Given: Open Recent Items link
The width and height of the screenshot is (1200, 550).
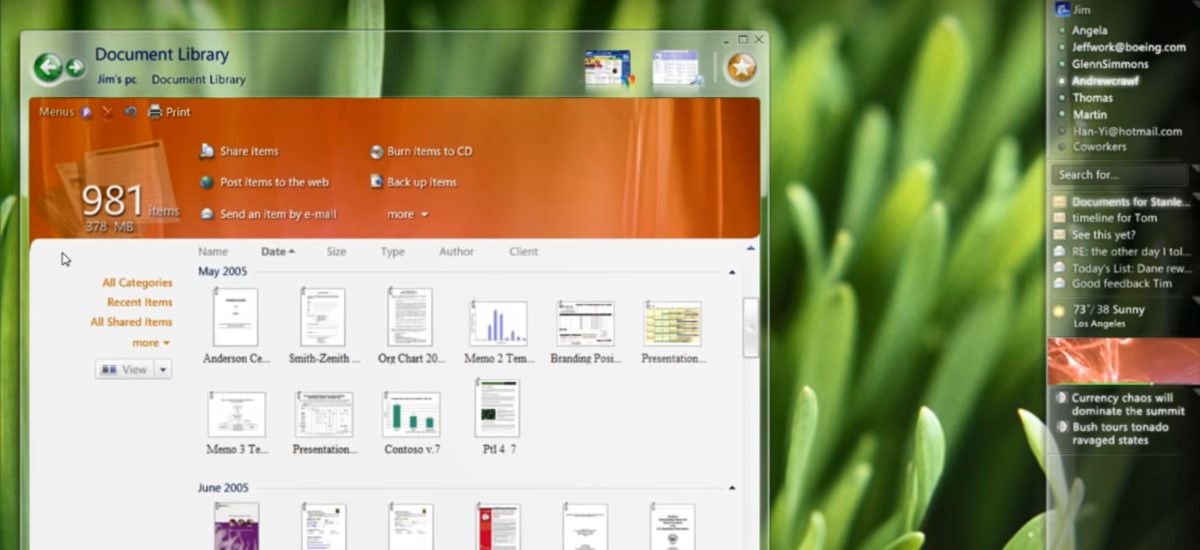Looking at the screenshot, I should [139, 302].
